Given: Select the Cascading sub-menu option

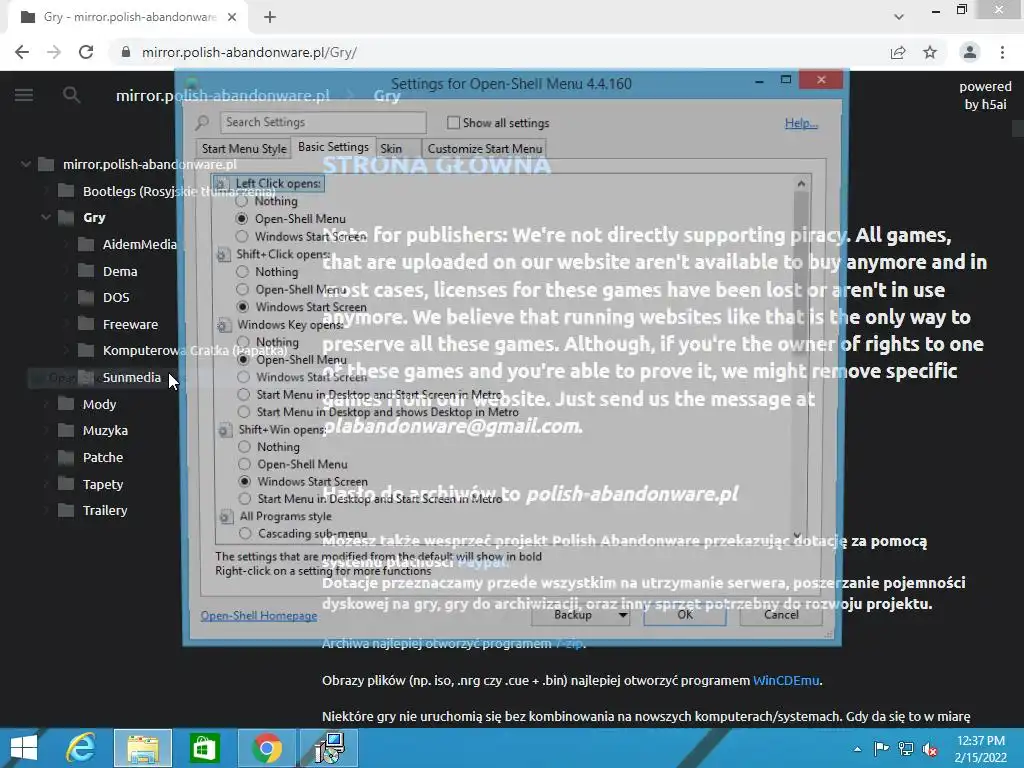Looking at the screenshot, I should pyautogui.click(x=245, y=534).
